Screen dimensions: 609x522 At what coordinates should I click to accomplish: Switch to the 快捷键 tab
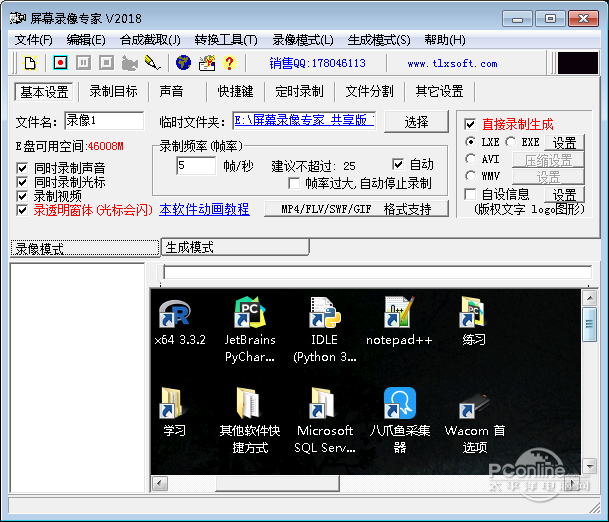tap(235, 92)
